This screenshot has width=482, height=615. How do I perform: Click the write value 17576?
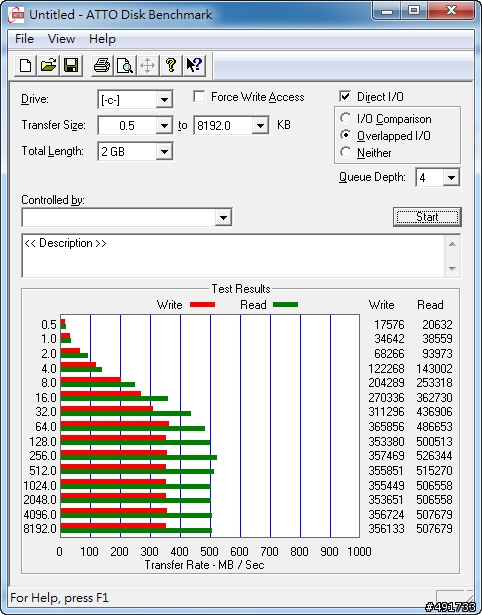[x=389, y=324]
